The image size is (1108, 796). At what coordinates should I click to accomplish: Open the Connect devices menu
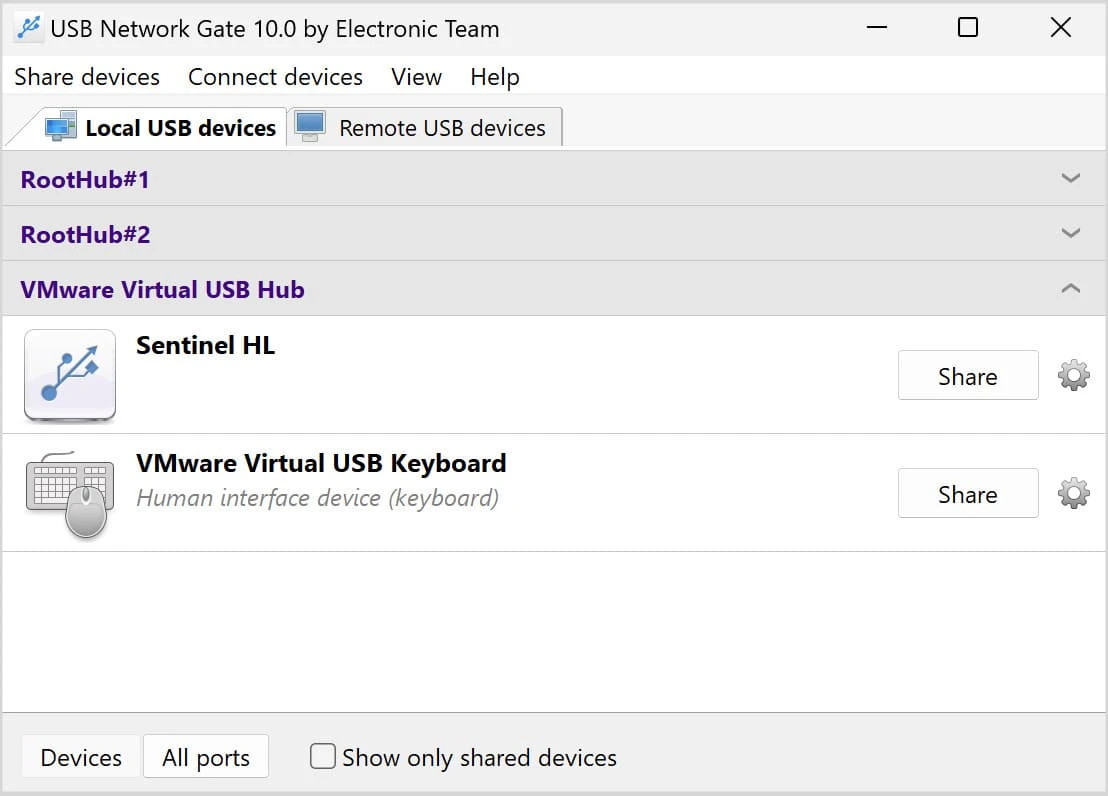(275, 77)
